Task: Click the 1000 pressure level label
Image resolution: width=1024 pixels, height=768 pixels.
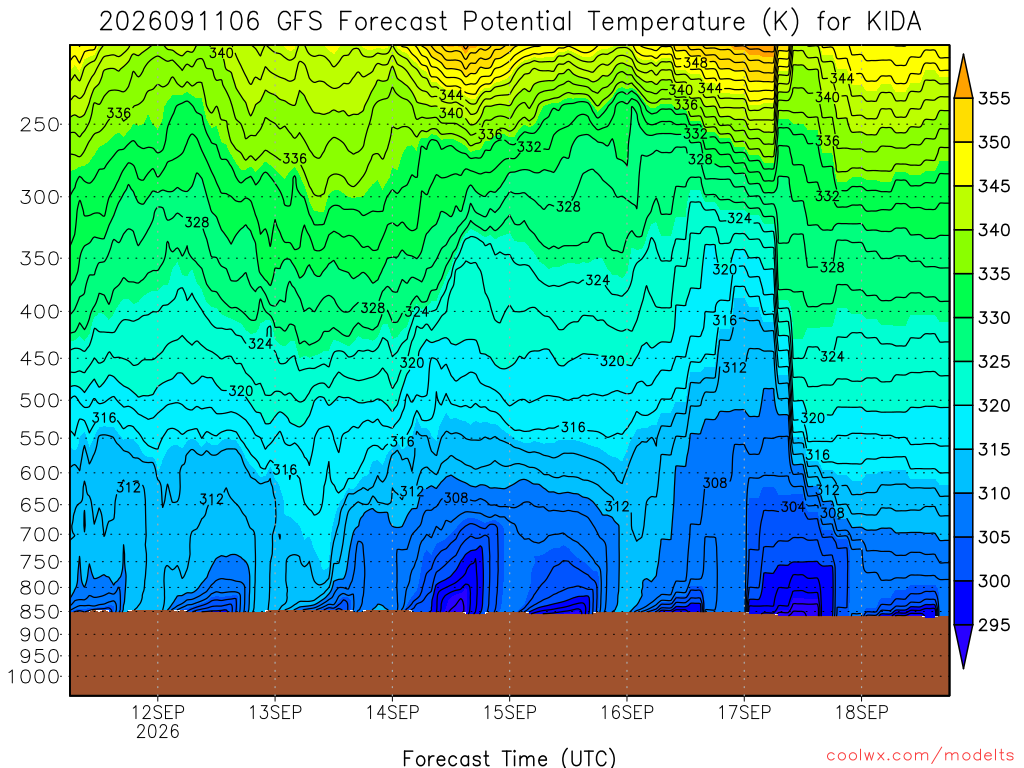Action: click(34, 677)
